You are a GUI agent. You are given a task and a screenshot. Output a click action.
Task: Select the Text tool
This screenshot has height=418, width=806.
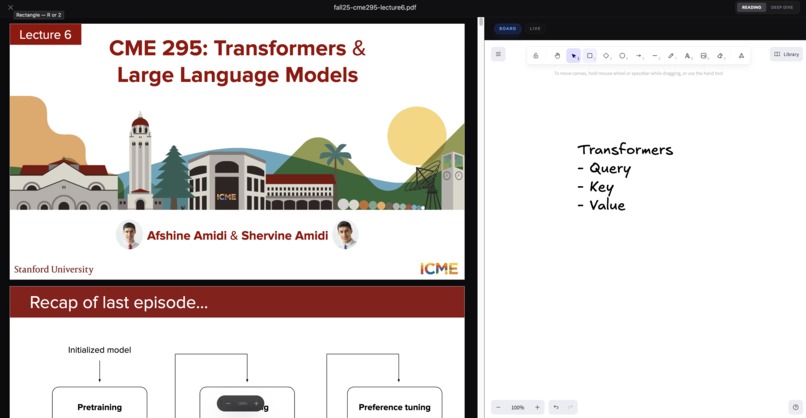point(688,56)
